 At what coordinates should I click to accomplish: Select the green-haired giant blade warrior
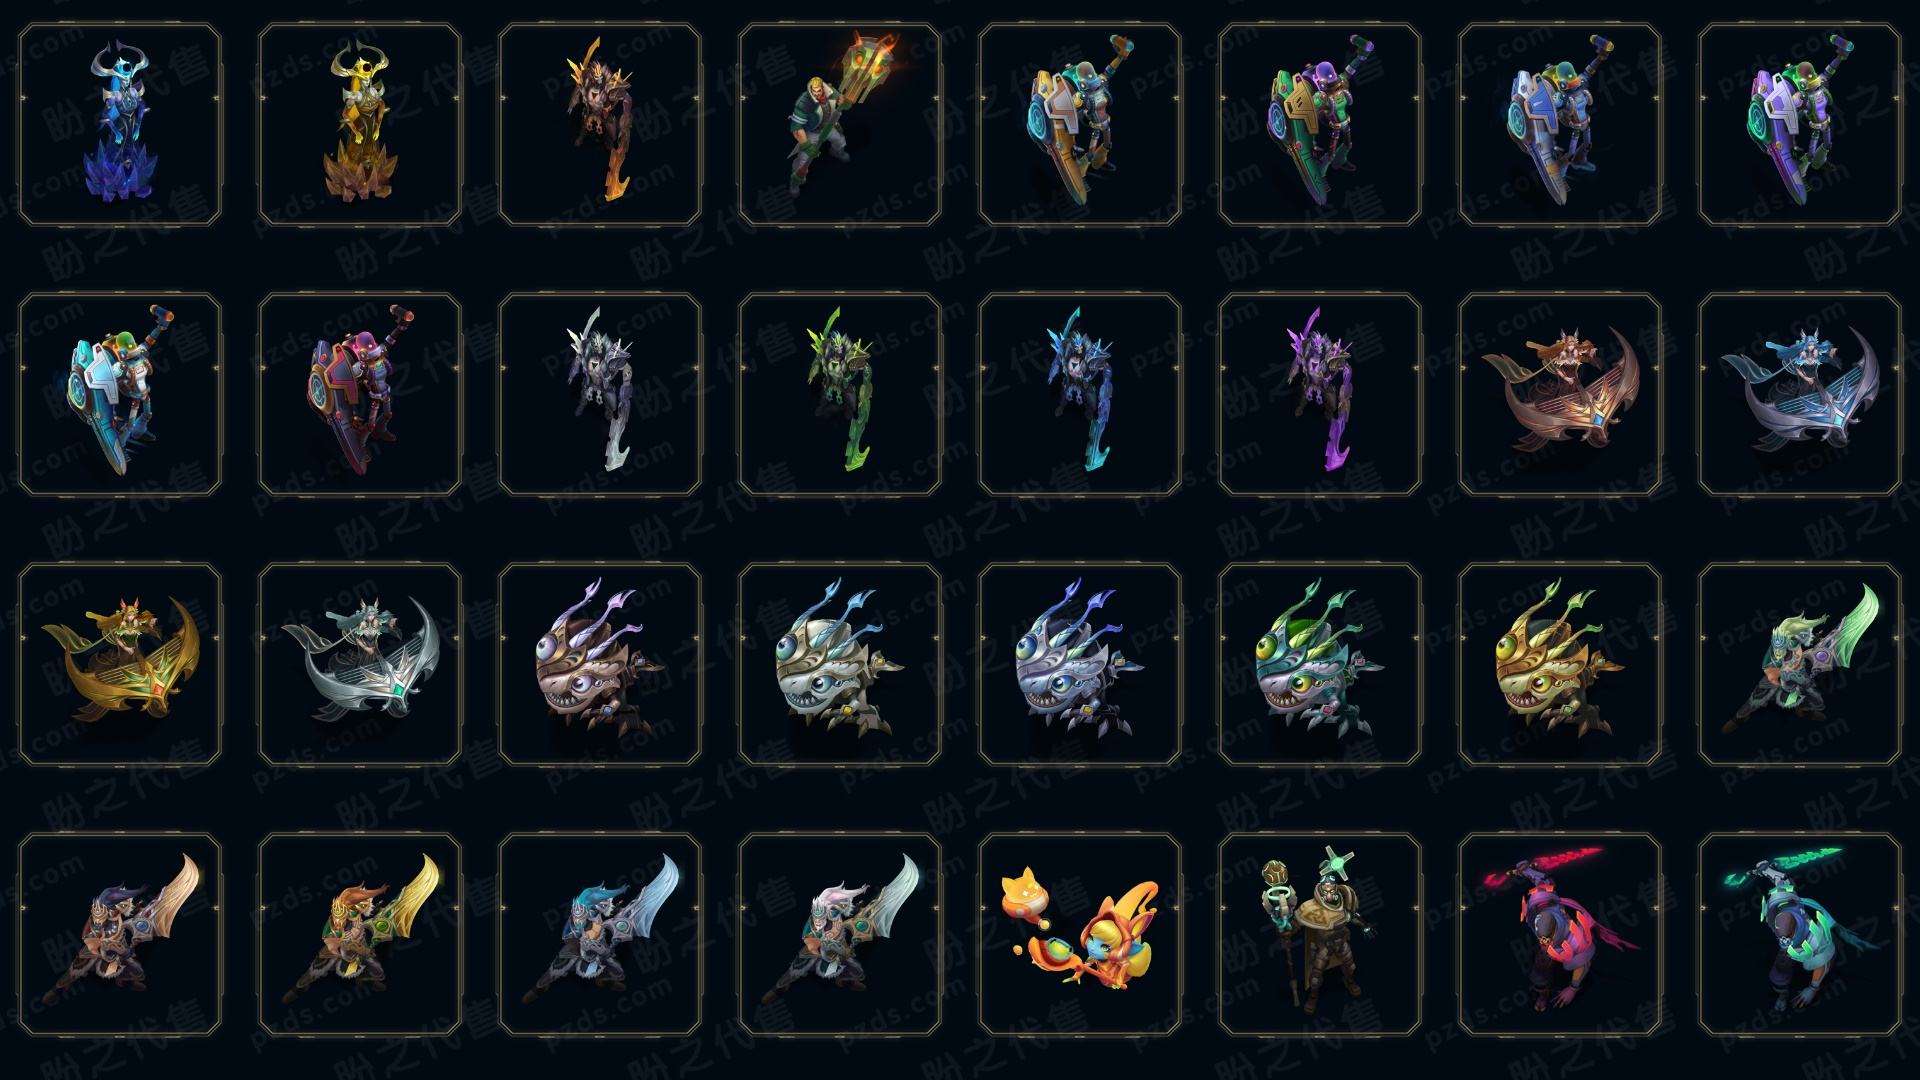(1800, 665)
